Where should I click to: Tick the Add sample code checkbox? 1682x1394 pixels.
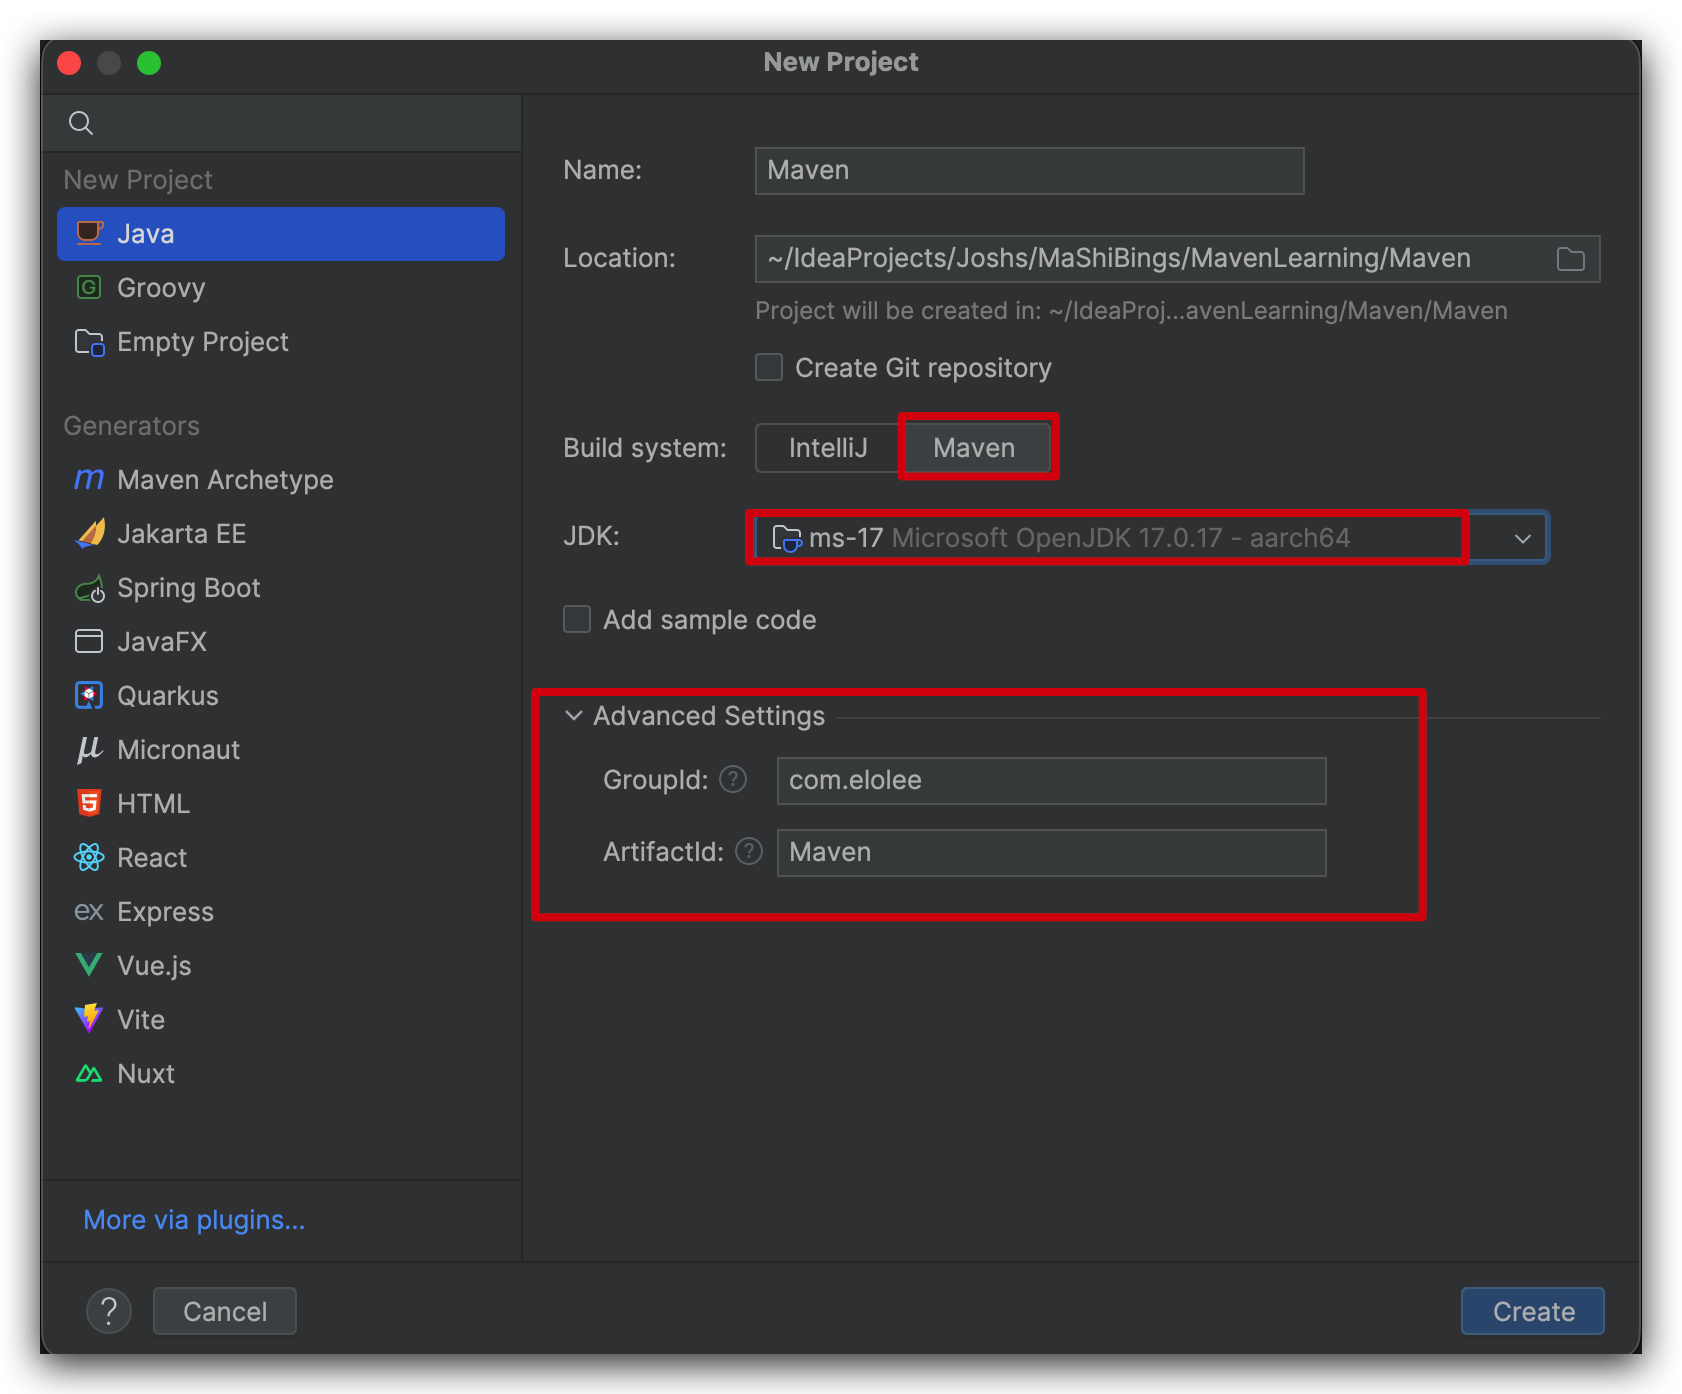point(577,619)
